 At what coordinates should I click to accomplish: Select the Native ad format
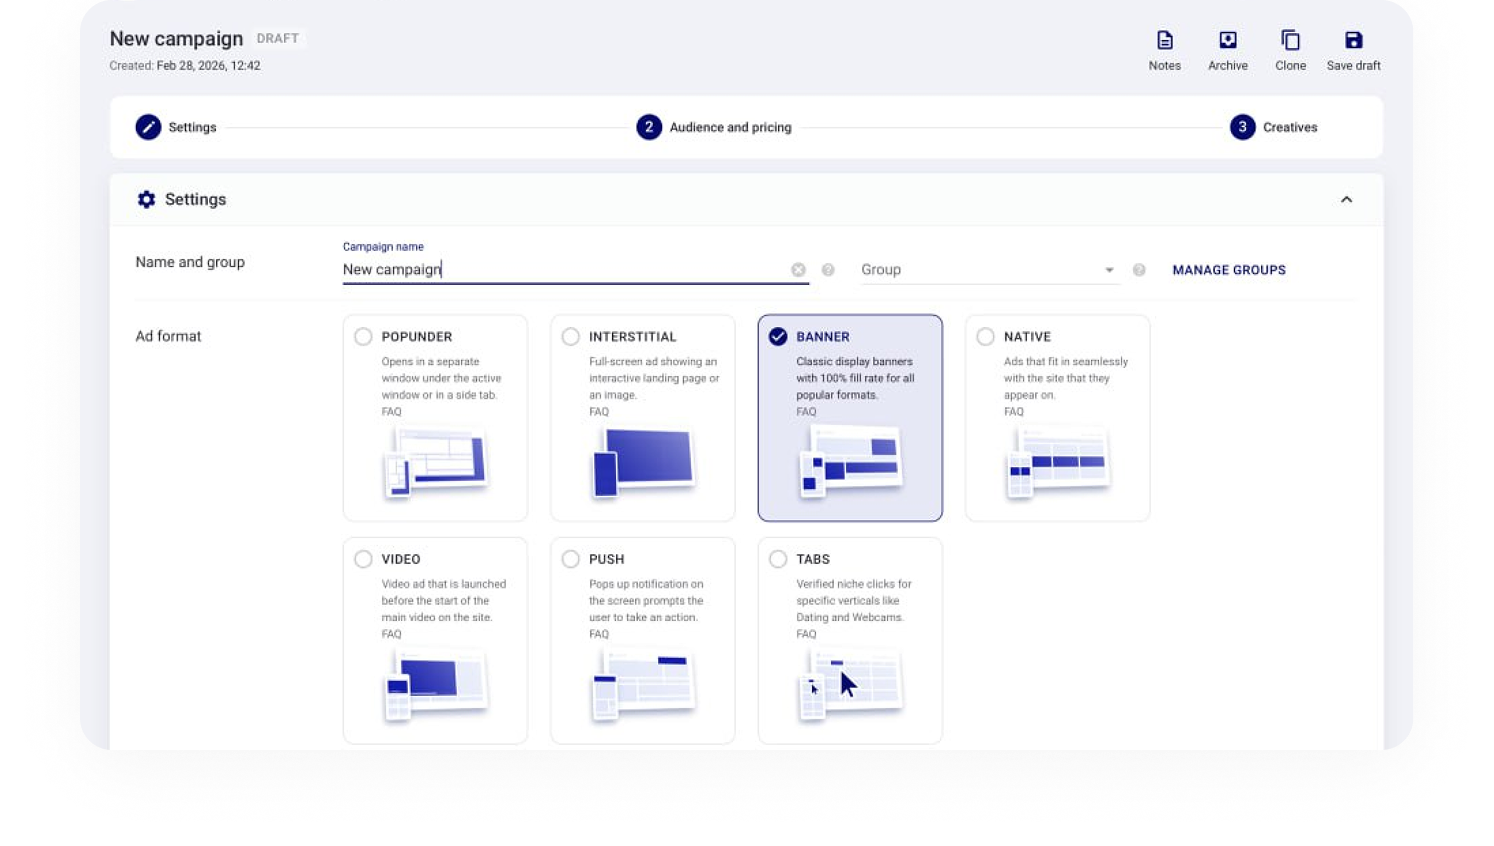tap(986, 337)
